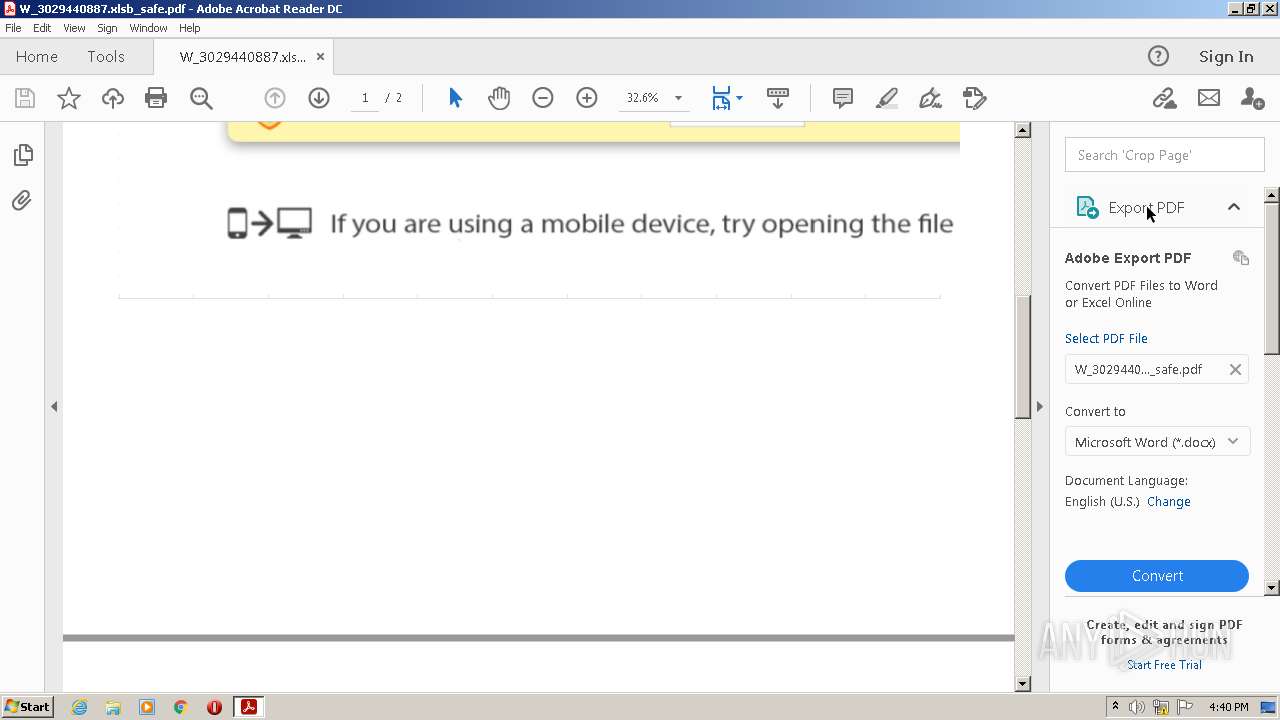The width and height of the screenshot is (1280, 720).
Task: Open the Help question mark icon
Action: [1158, 56]
